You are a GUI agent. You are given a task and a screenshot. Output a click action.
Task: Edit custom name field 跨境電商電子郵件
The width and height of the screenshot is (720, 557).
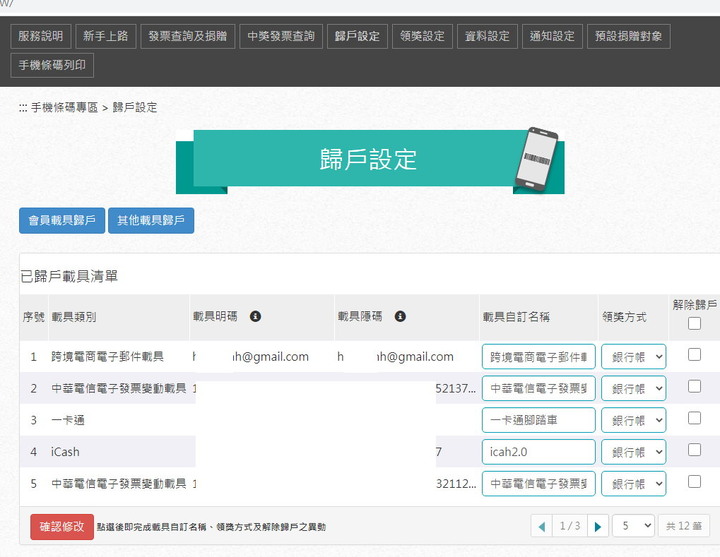pos(539,357)
